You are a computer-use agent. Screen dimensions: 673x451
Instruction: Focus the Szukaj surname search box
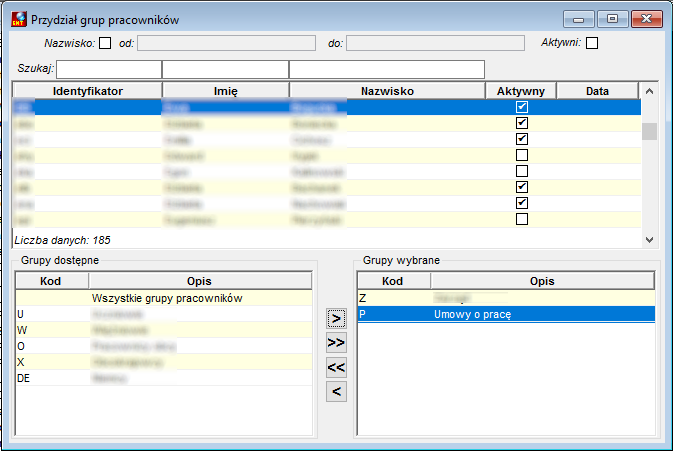point(387,69)
